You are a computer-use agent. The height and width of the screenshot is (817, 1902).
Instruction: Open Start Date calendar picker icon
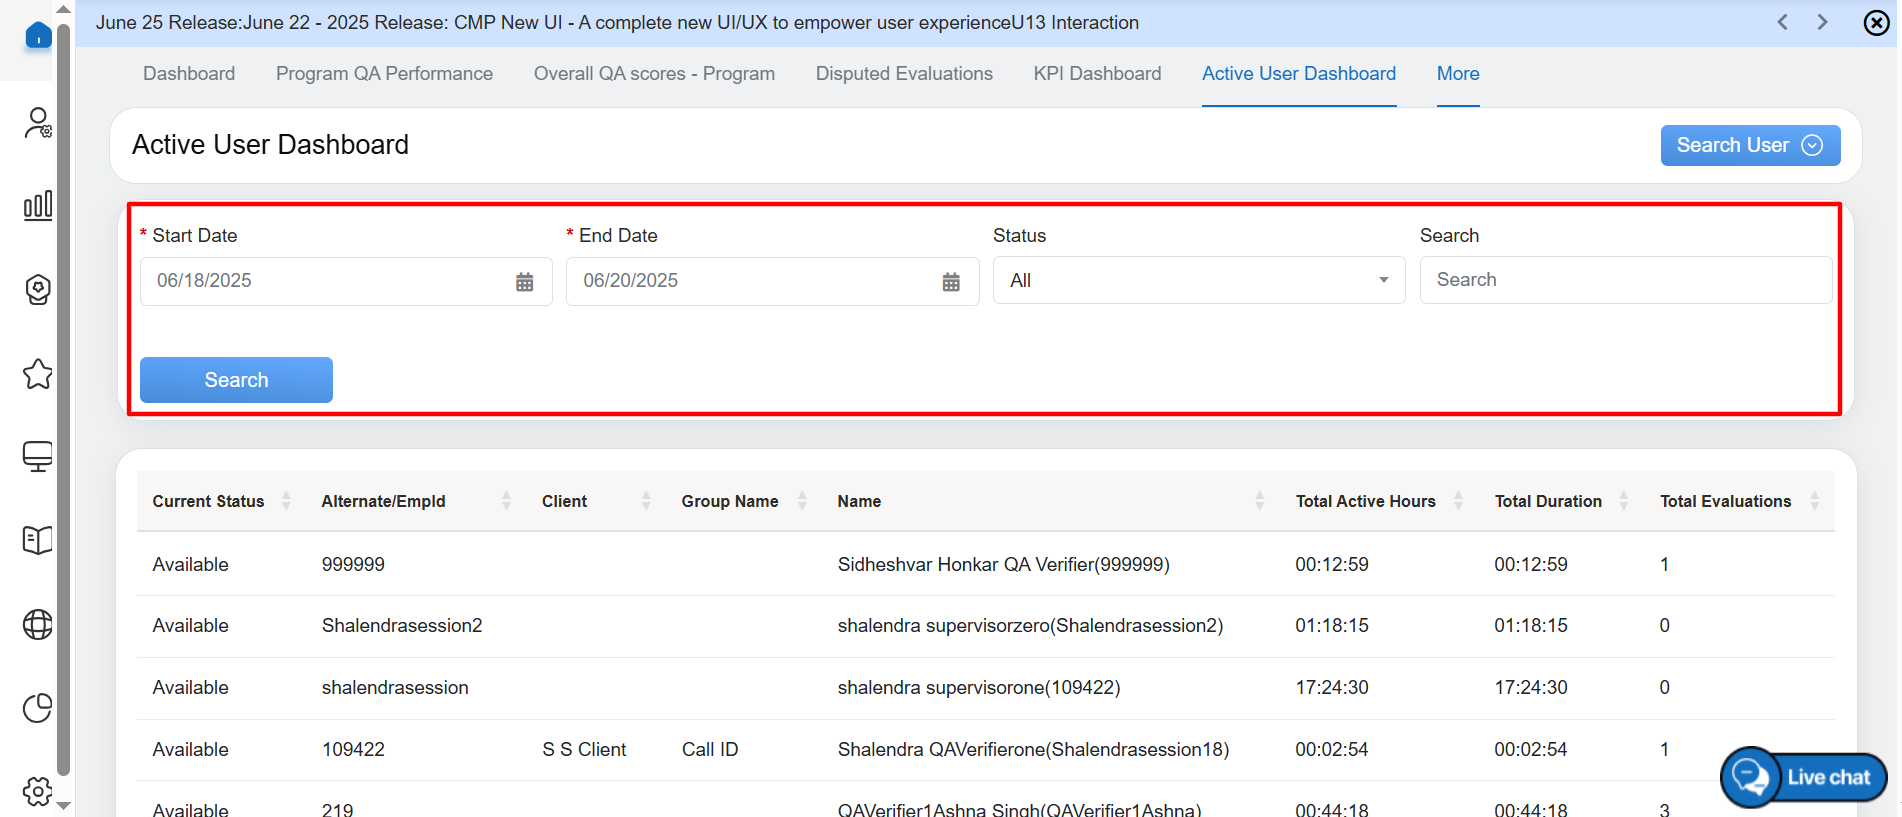(x=524, y=282)
